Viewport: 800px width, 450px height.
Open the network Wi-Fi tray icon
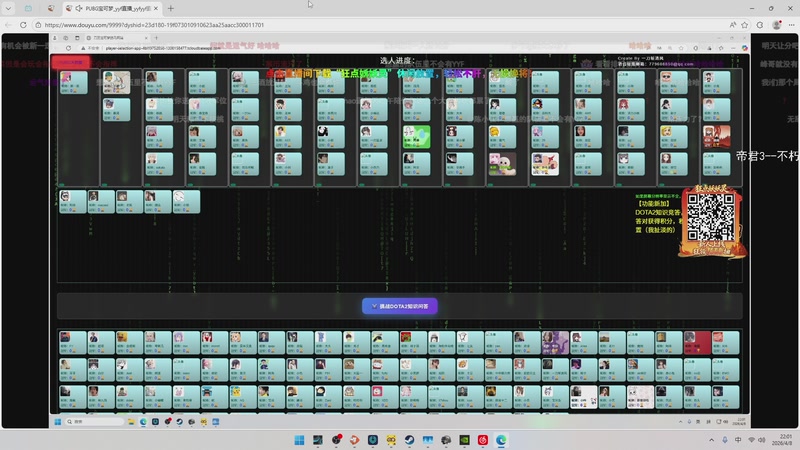point(751,440)
